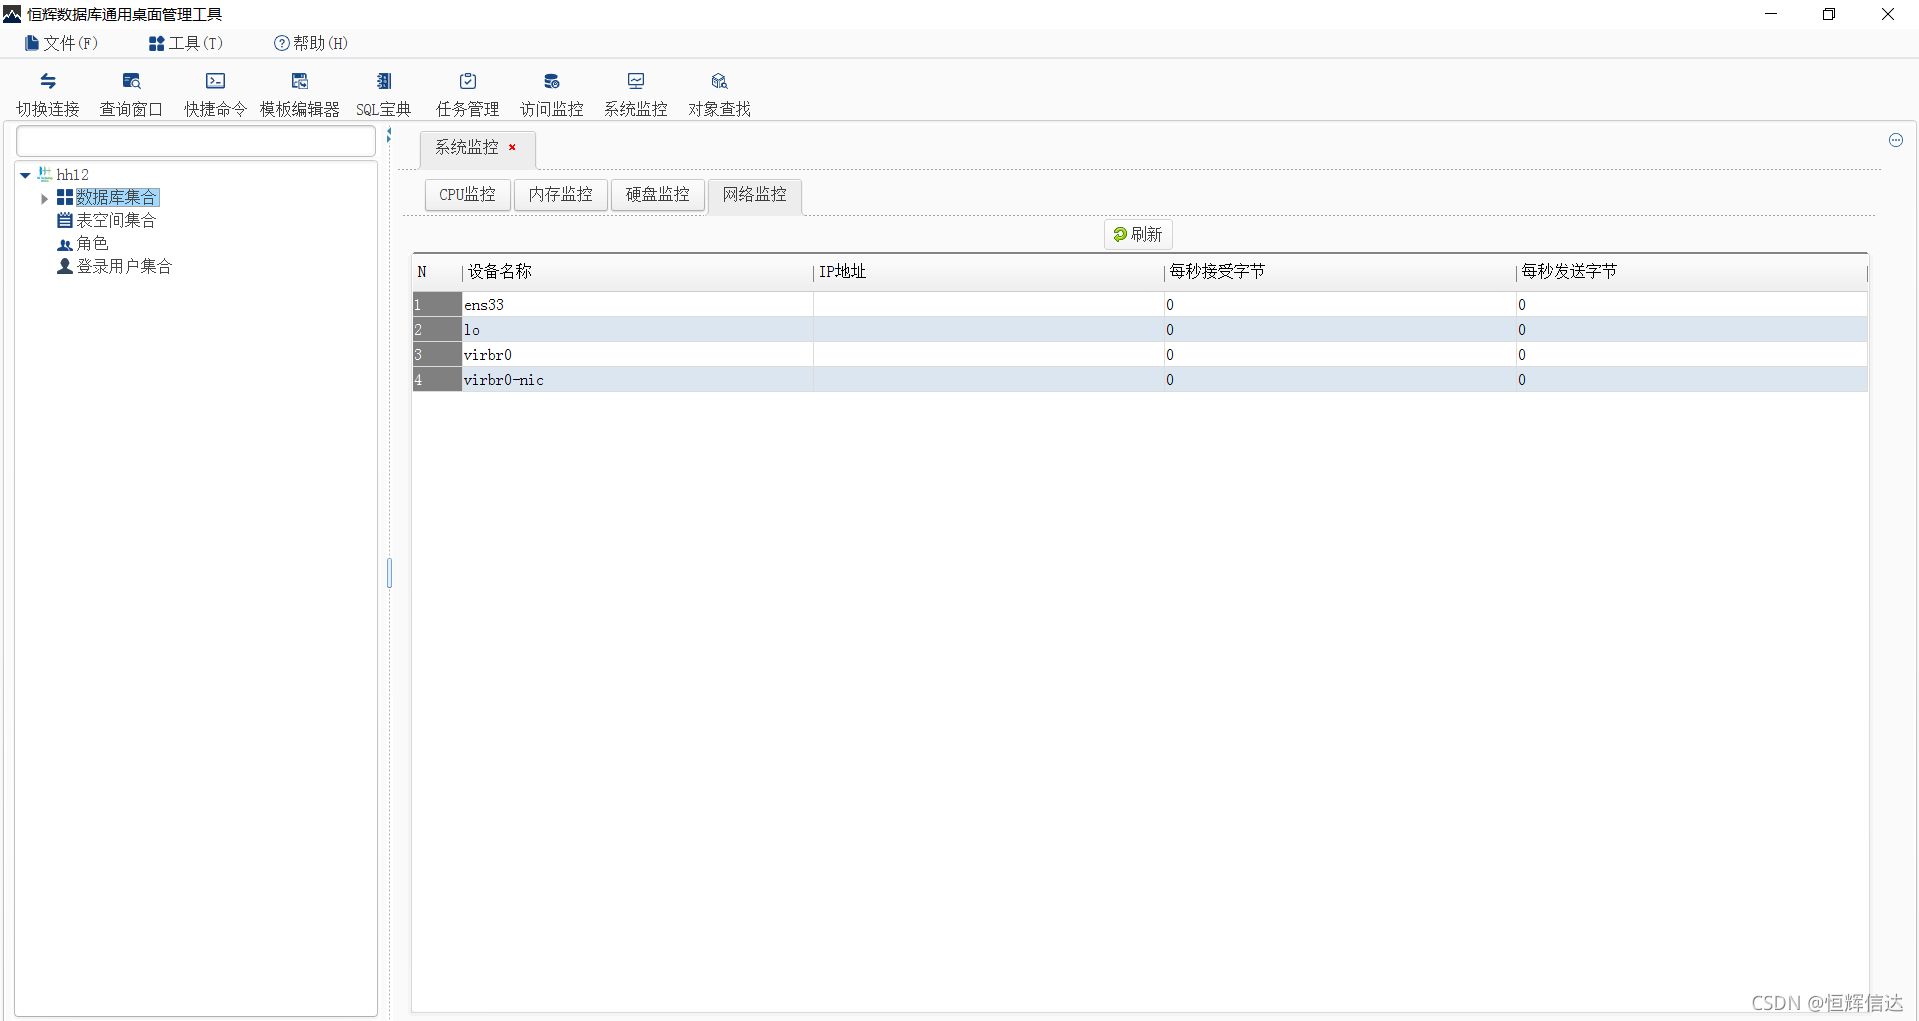Click row number 3 header
The image size is (1919, 1021).
[x=437, y=355]
